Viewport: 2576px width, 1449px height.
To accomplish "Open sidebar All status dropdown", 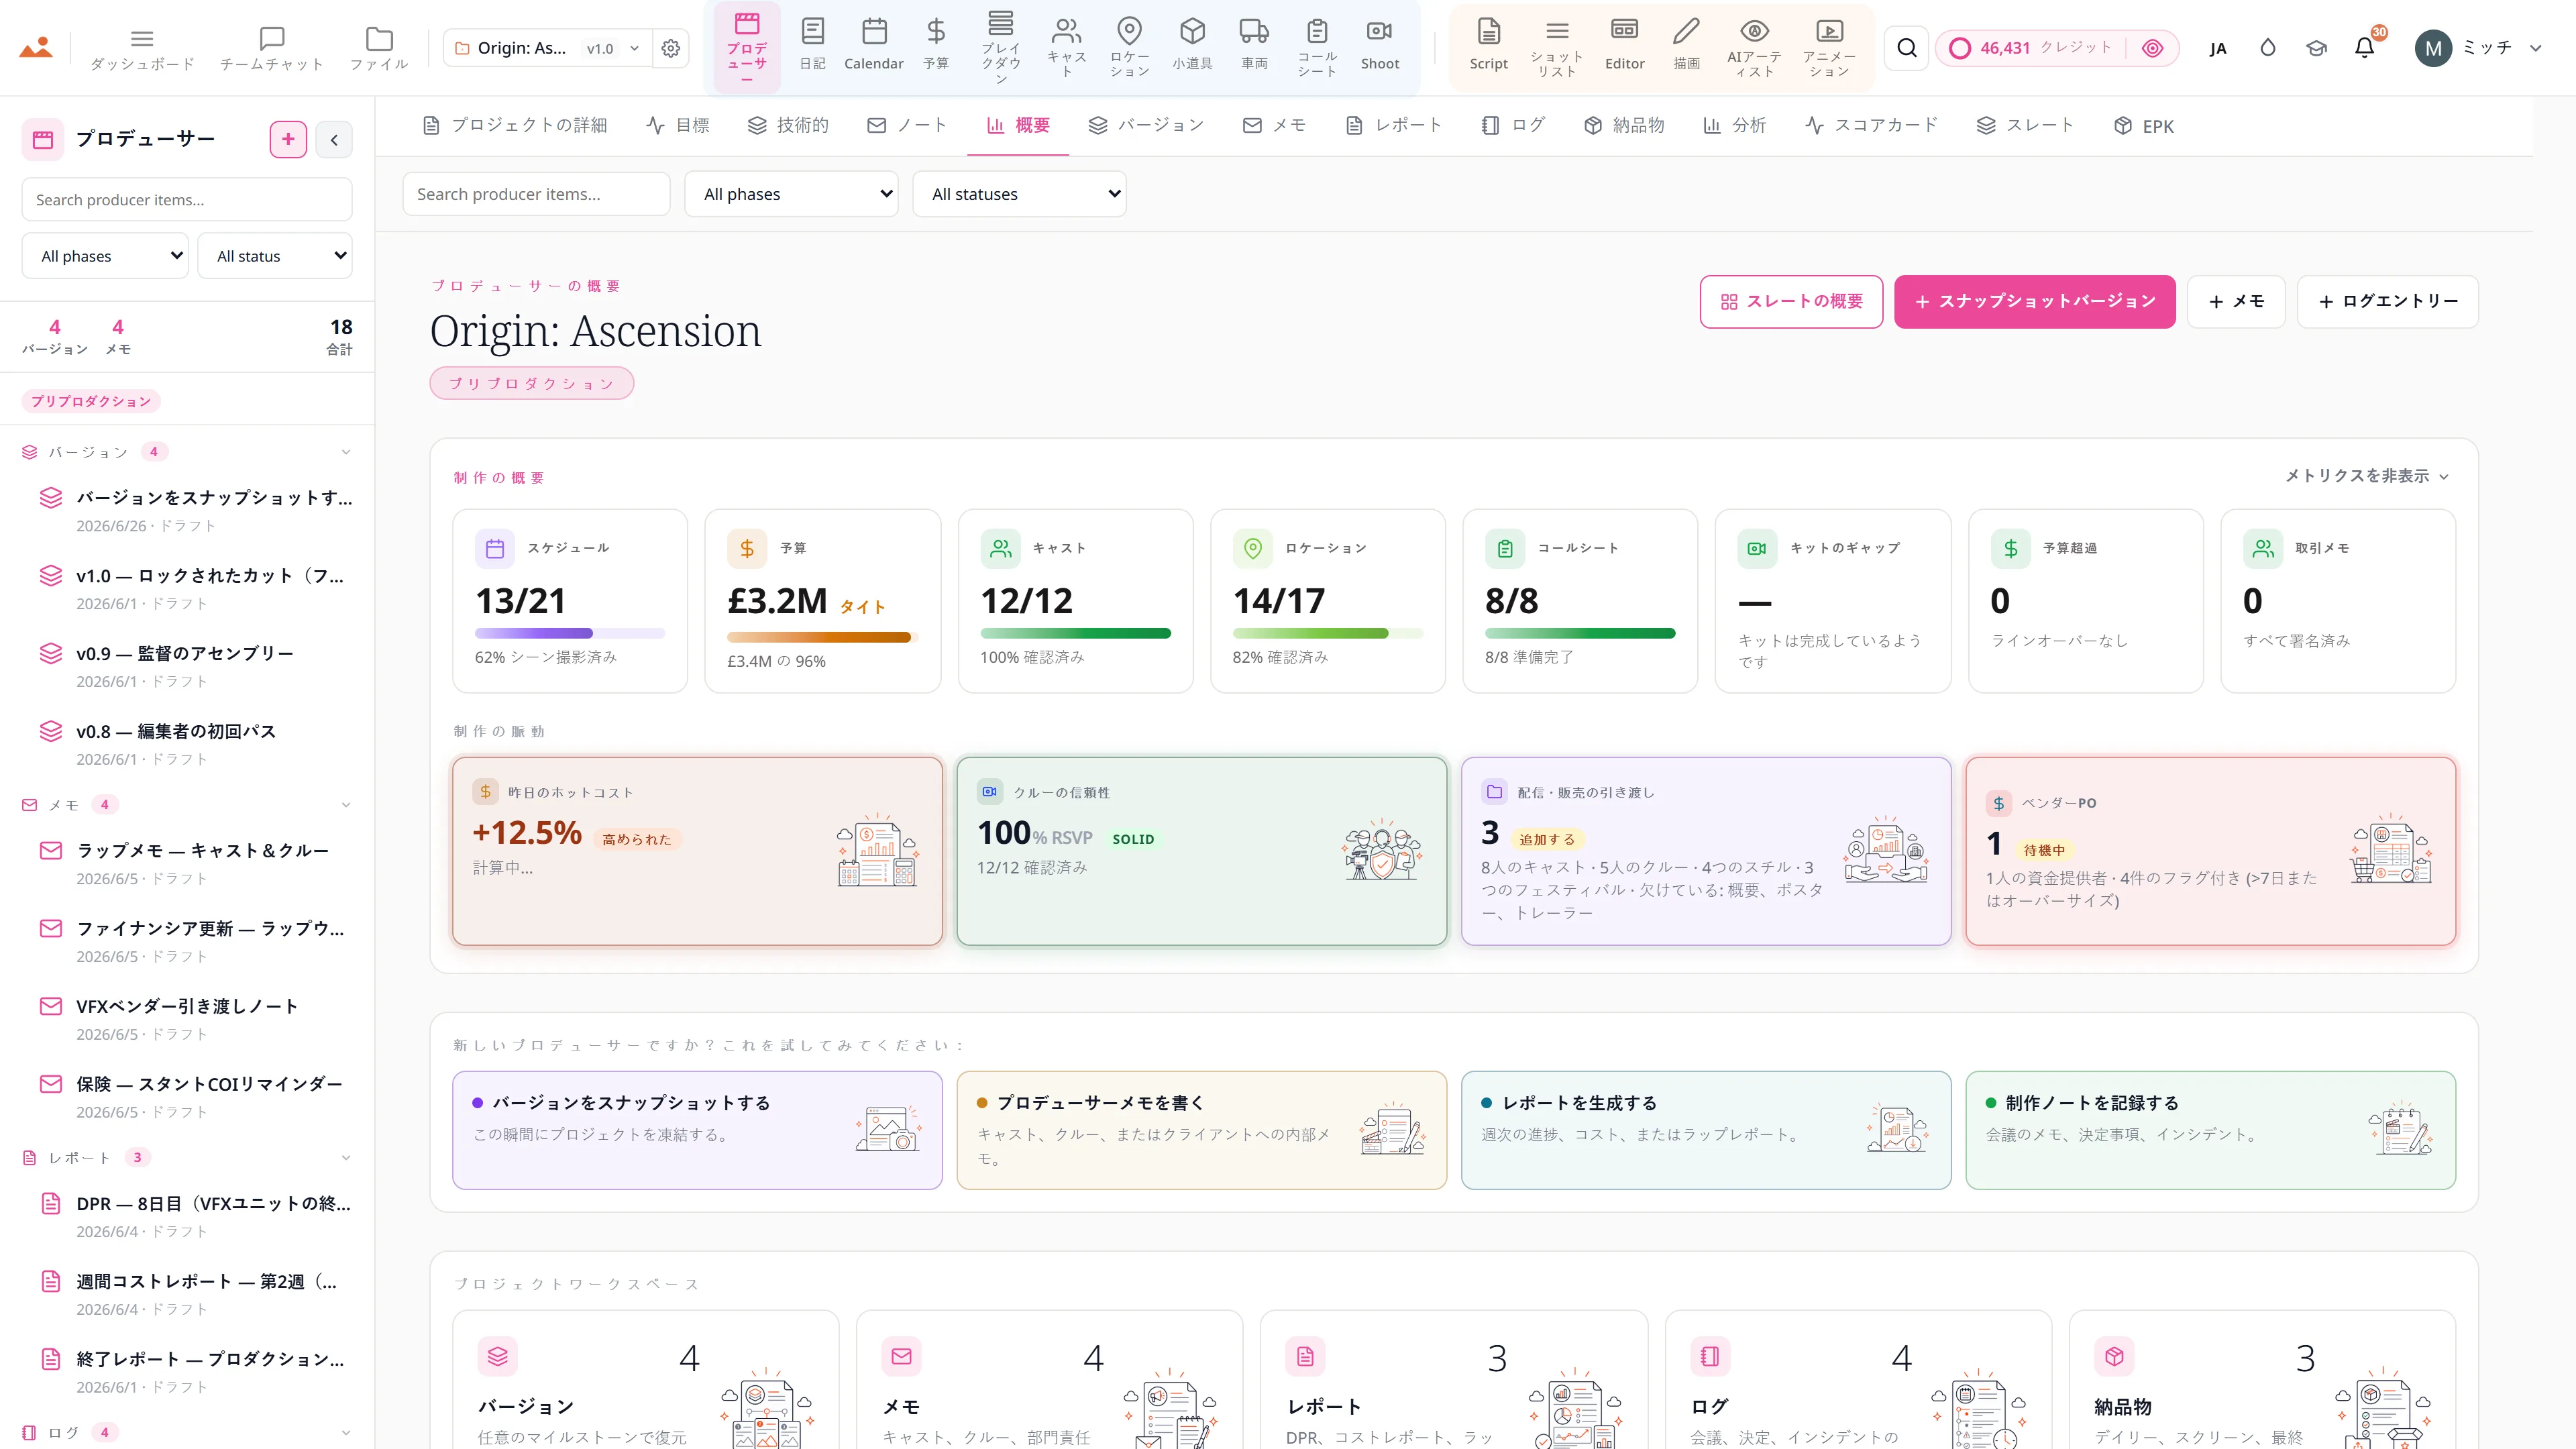I will click(x=275, y=256).
